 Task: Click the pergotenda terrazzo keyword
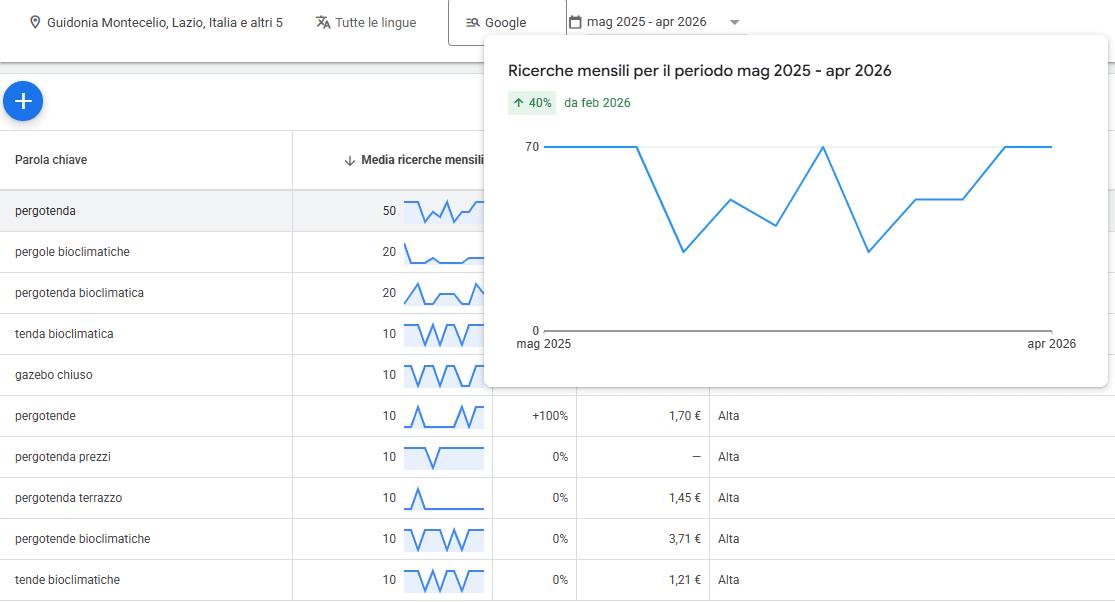[x=69, y=498]
